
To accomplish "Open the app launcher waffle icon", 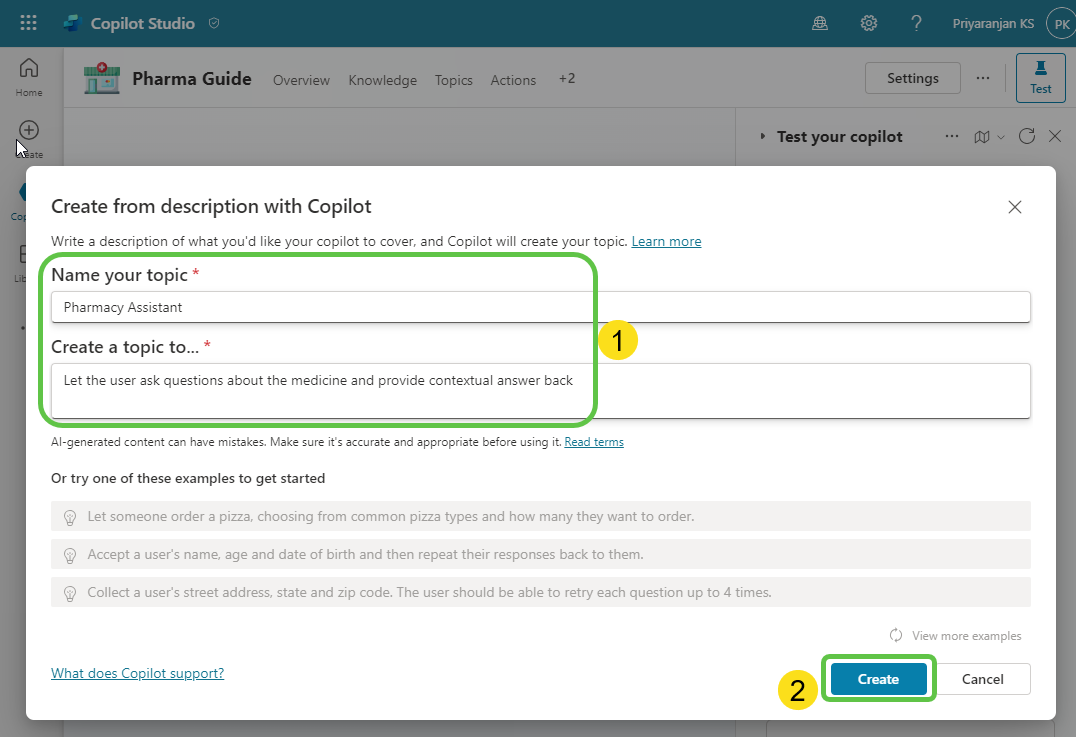I will (28, 23).
